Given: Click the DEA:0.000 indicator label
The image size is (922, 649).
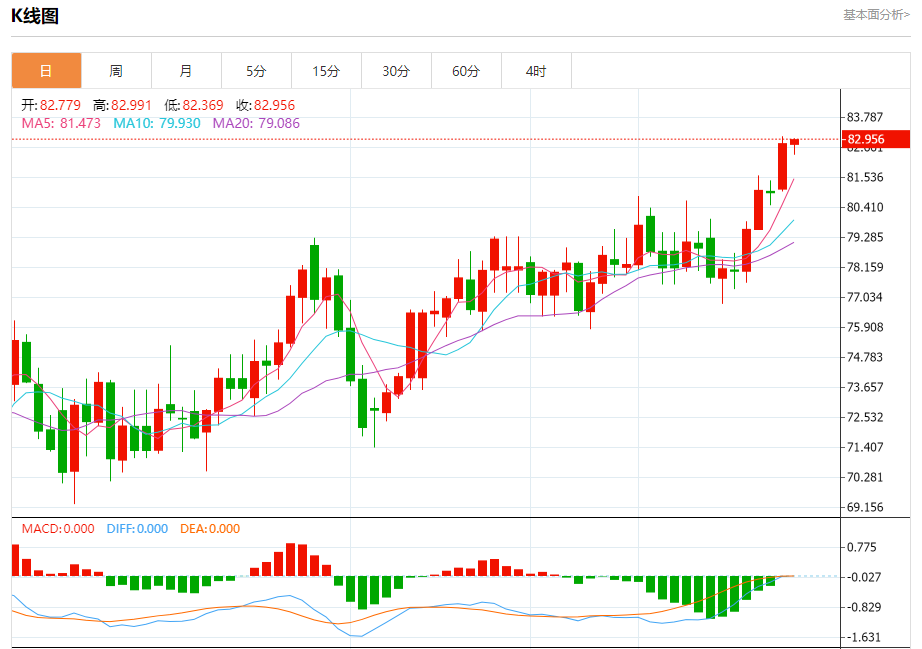Looking at the screenshot, I should point(210,528).
